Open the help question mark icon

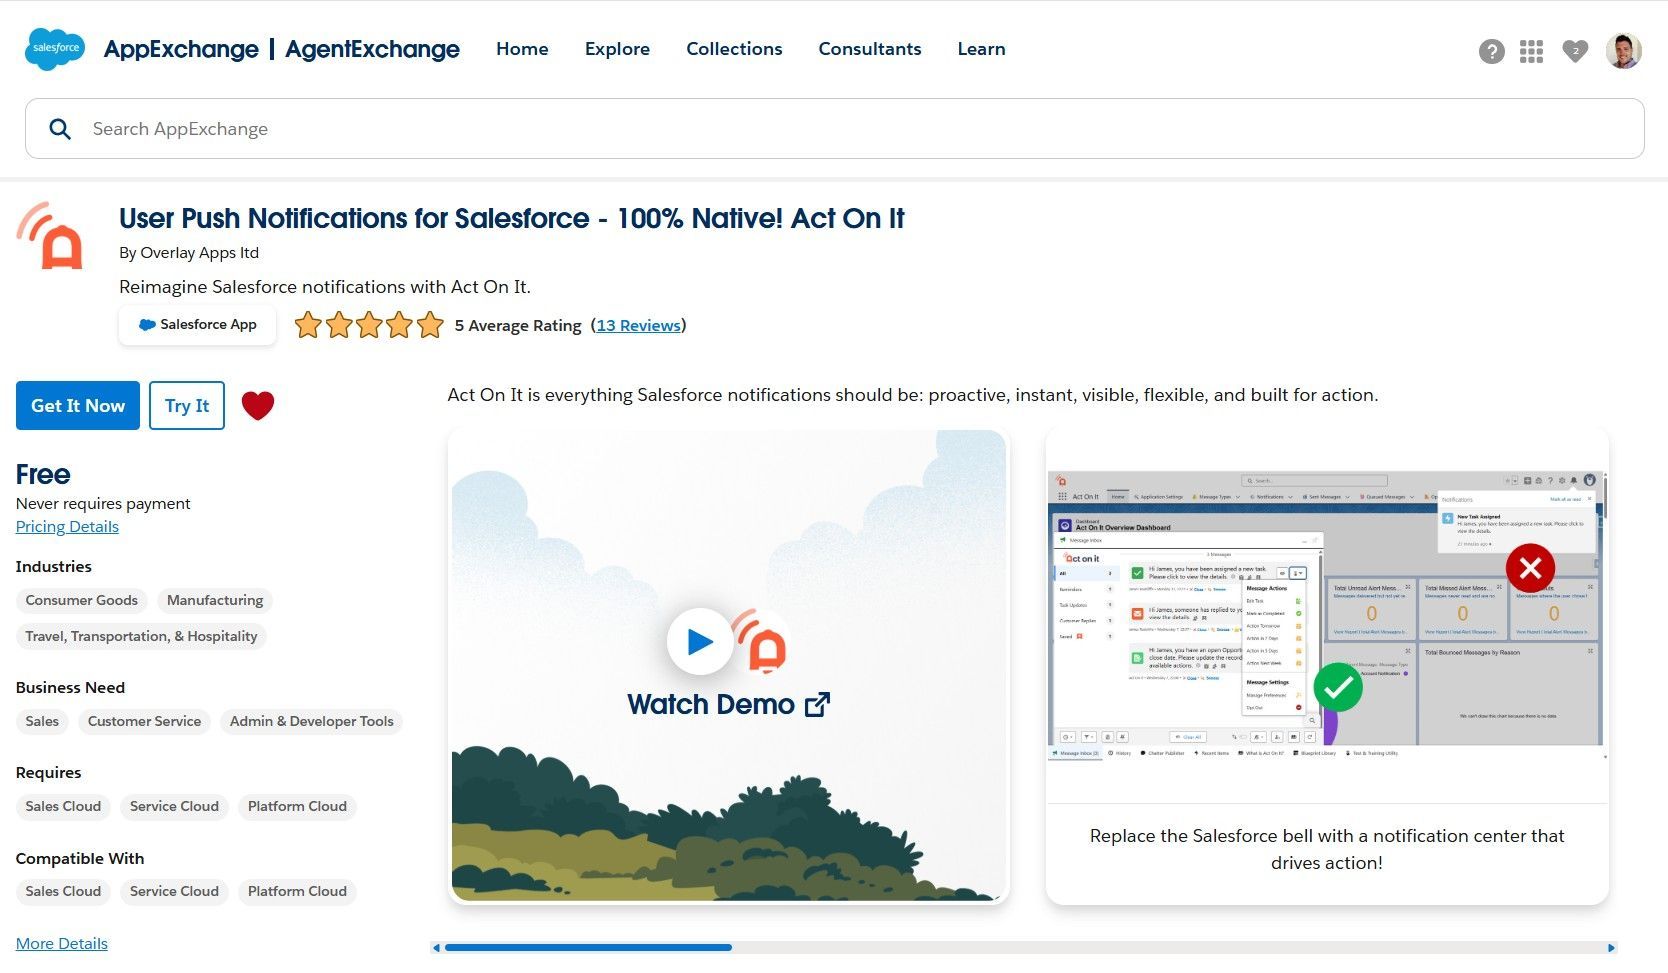coord(1491,51)
